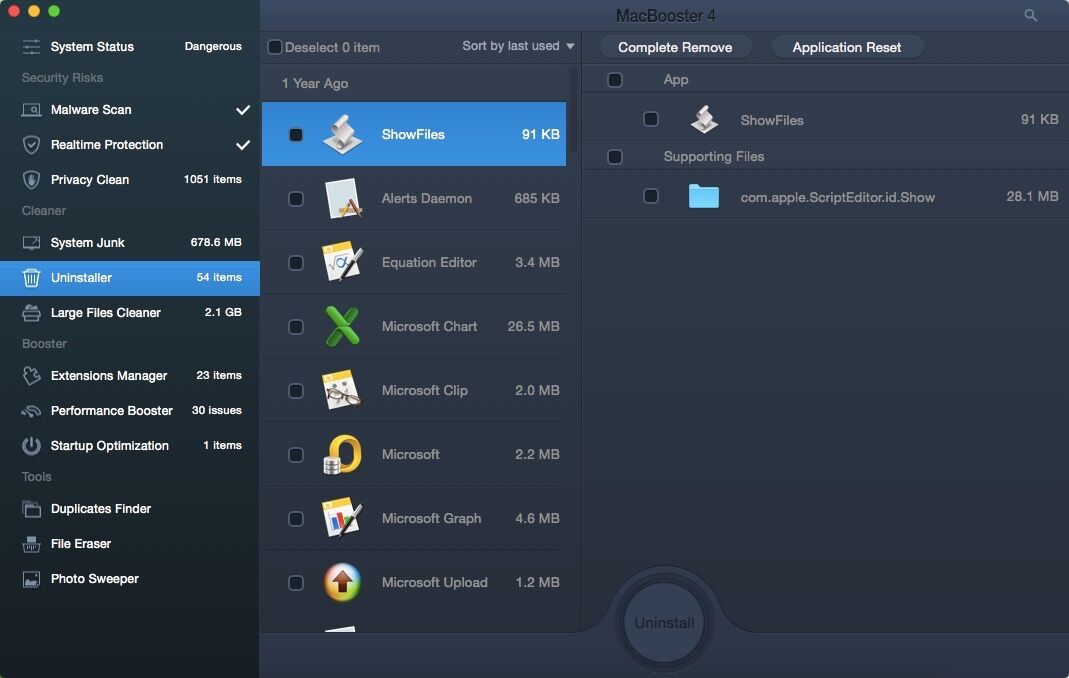
Task: Click the 28.1 MB size value
Action: tap(1032, 196)
